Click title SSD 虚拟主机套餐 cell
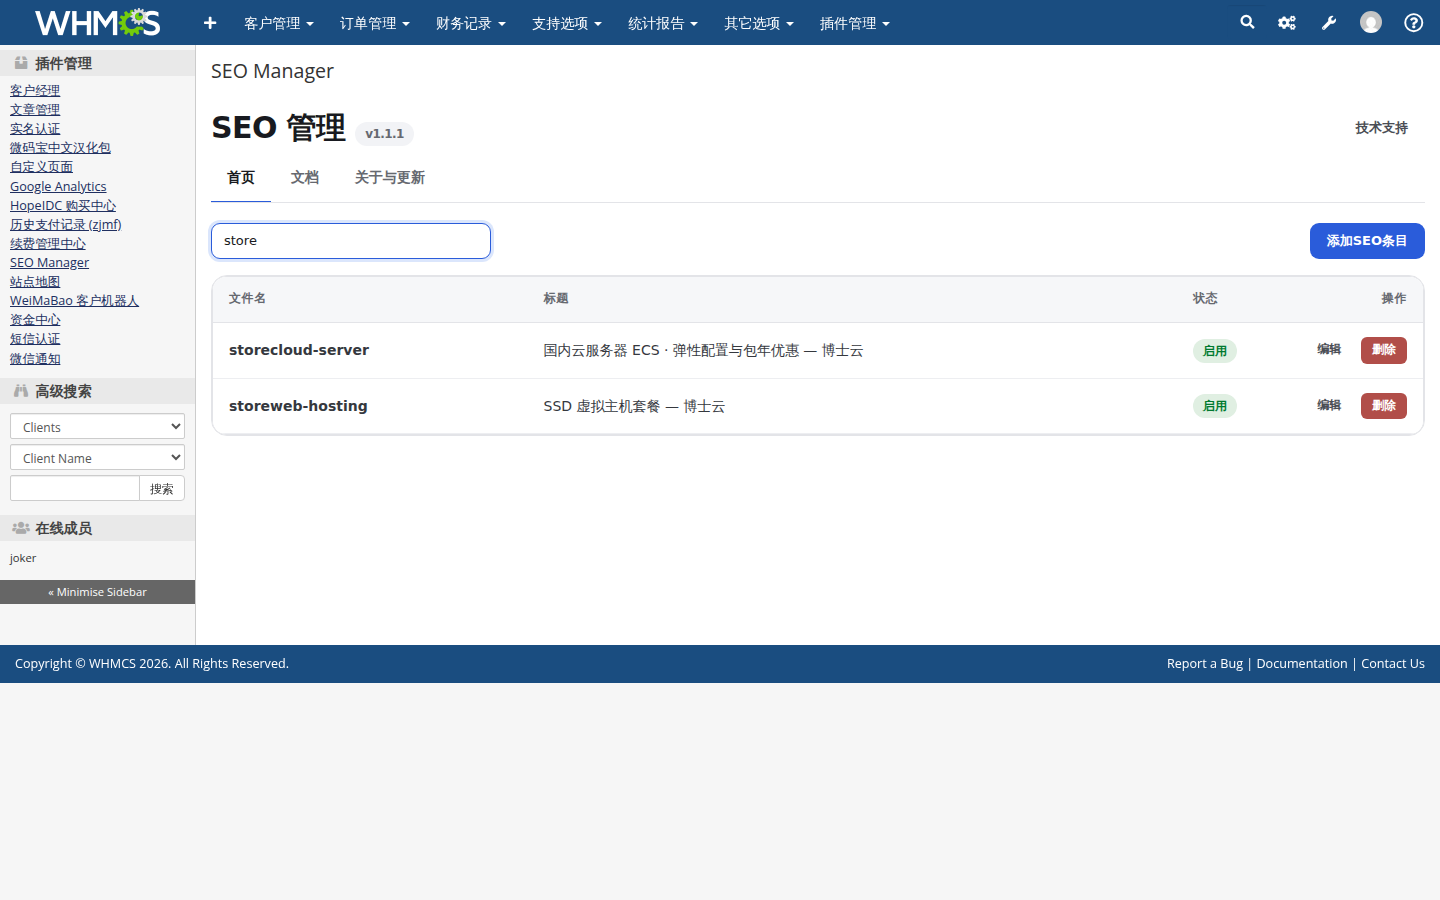 point(634,406)
